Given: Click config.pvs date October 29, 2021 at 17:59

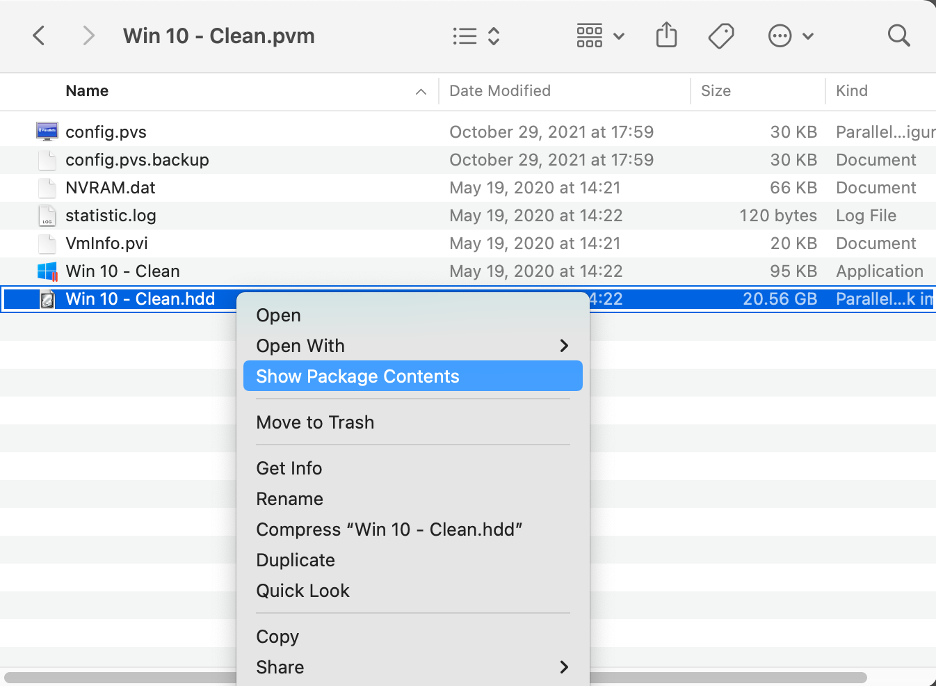Looking at the screenshot, I should tap(552, 132).
